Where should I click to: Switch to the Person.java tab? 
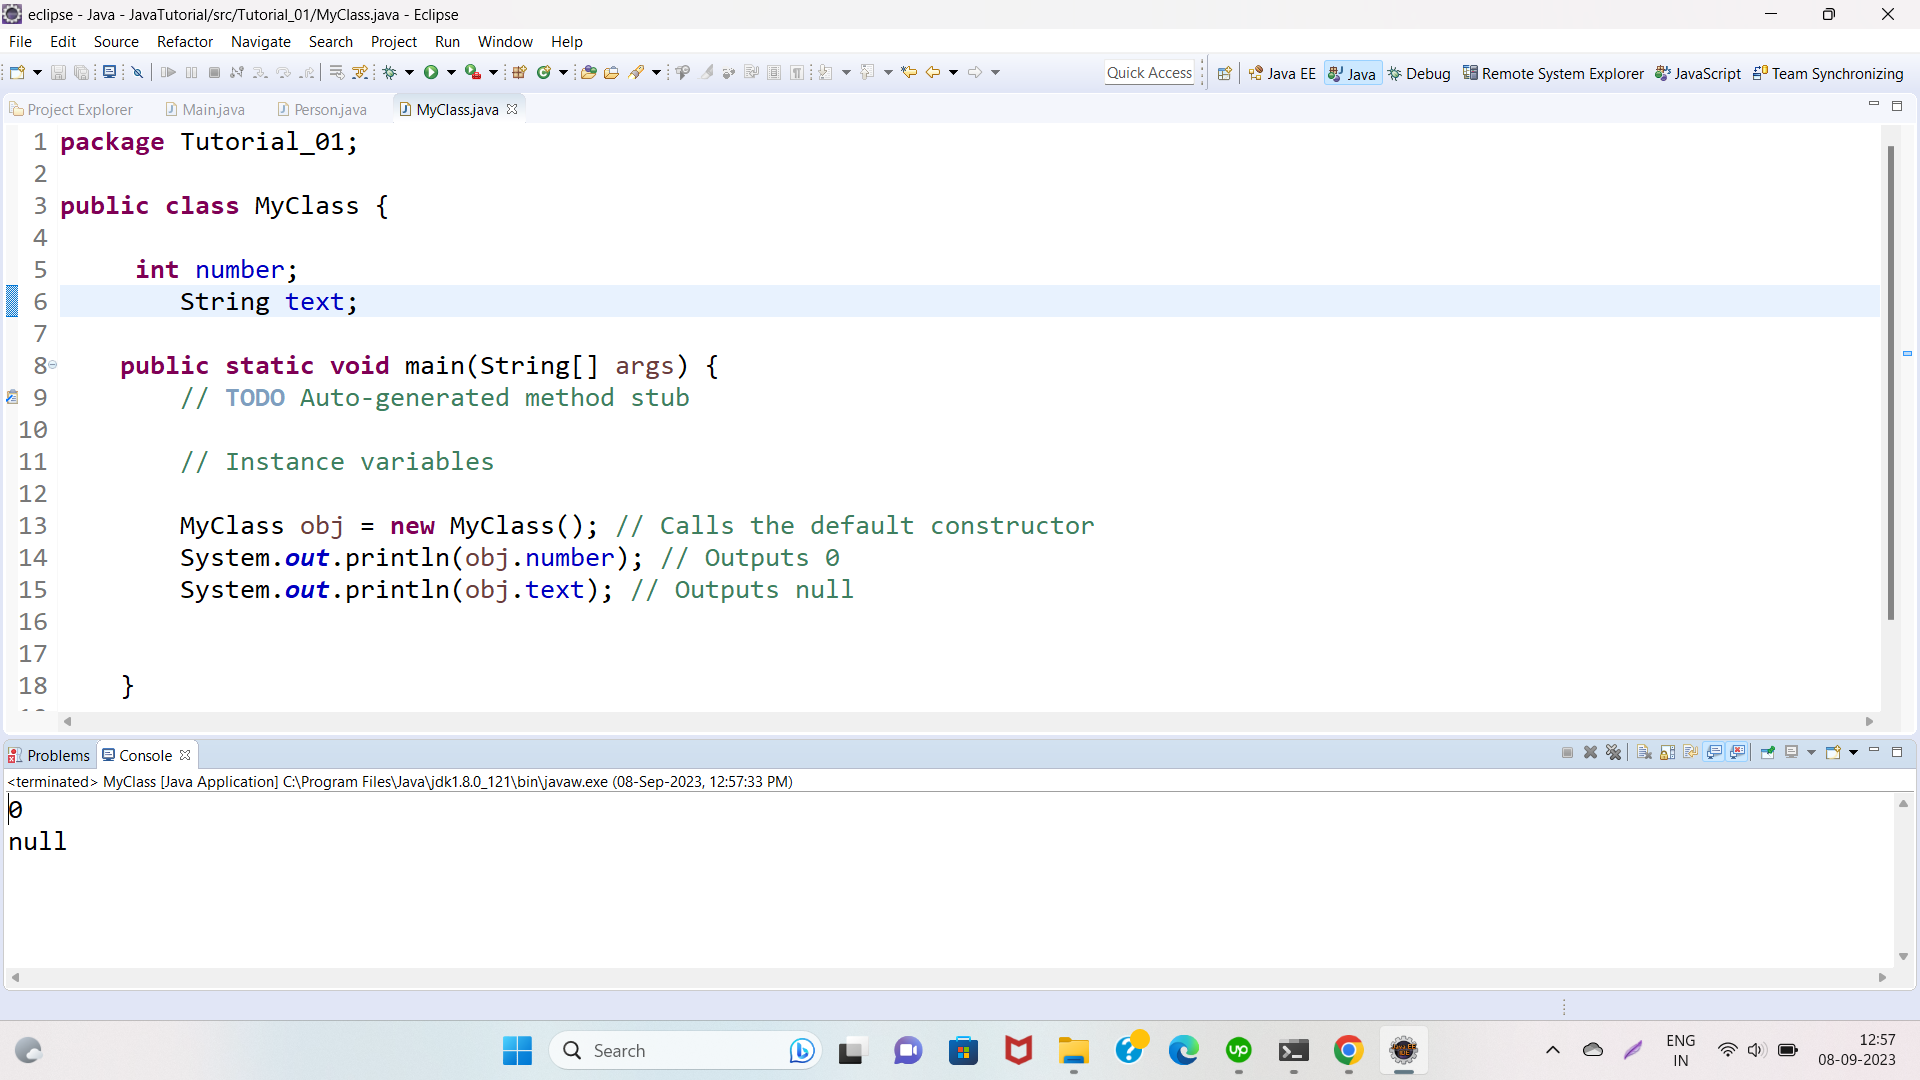point(329,110)
